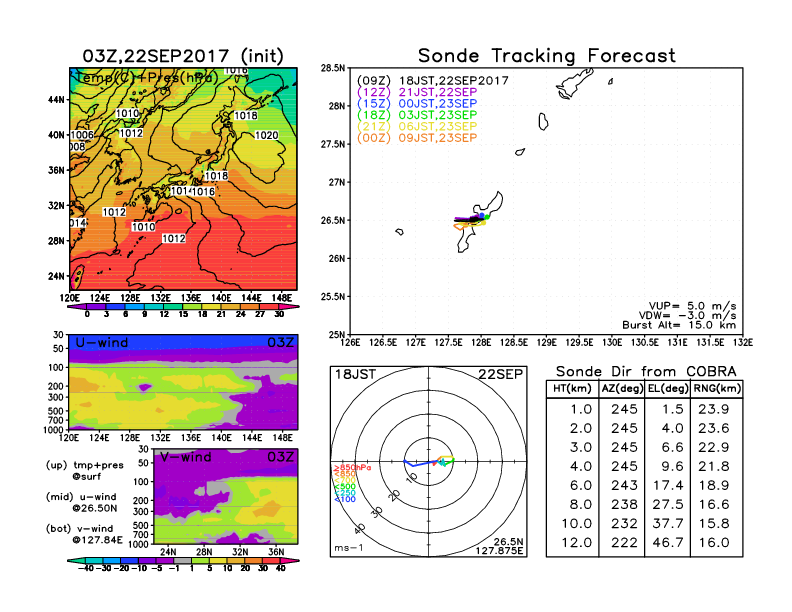
Task: Click the "18JST" label on the hodograph
Action: coord(356,375)
